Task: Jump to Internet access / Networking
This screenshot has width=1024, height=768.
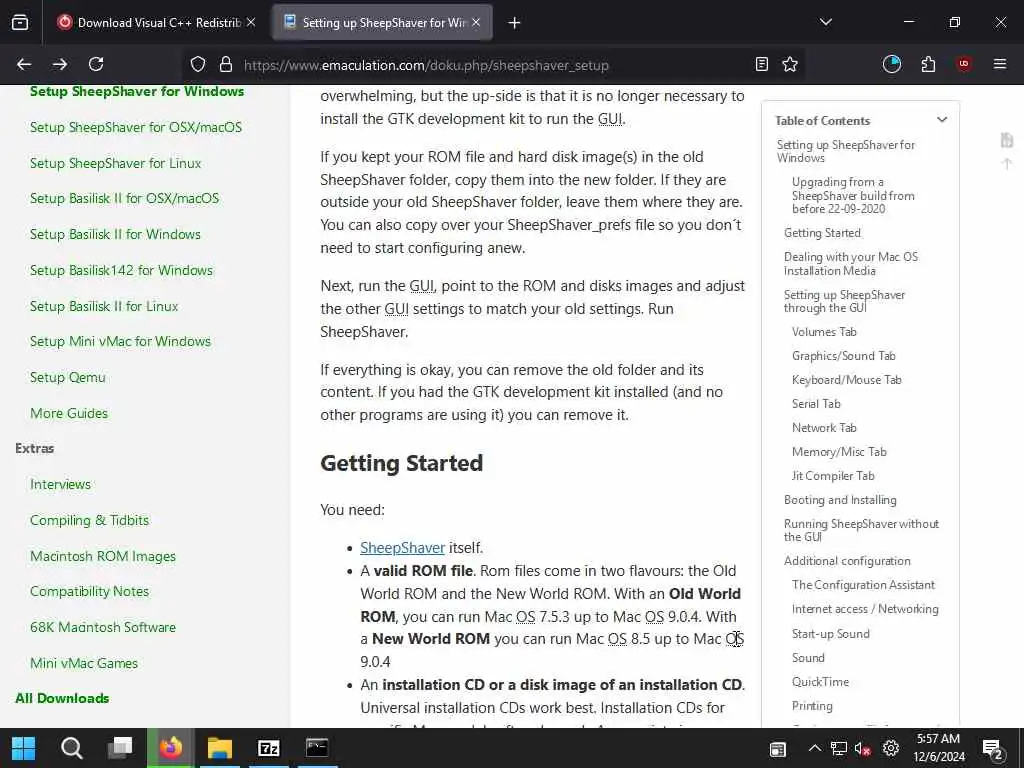Action: coord(865,610)
